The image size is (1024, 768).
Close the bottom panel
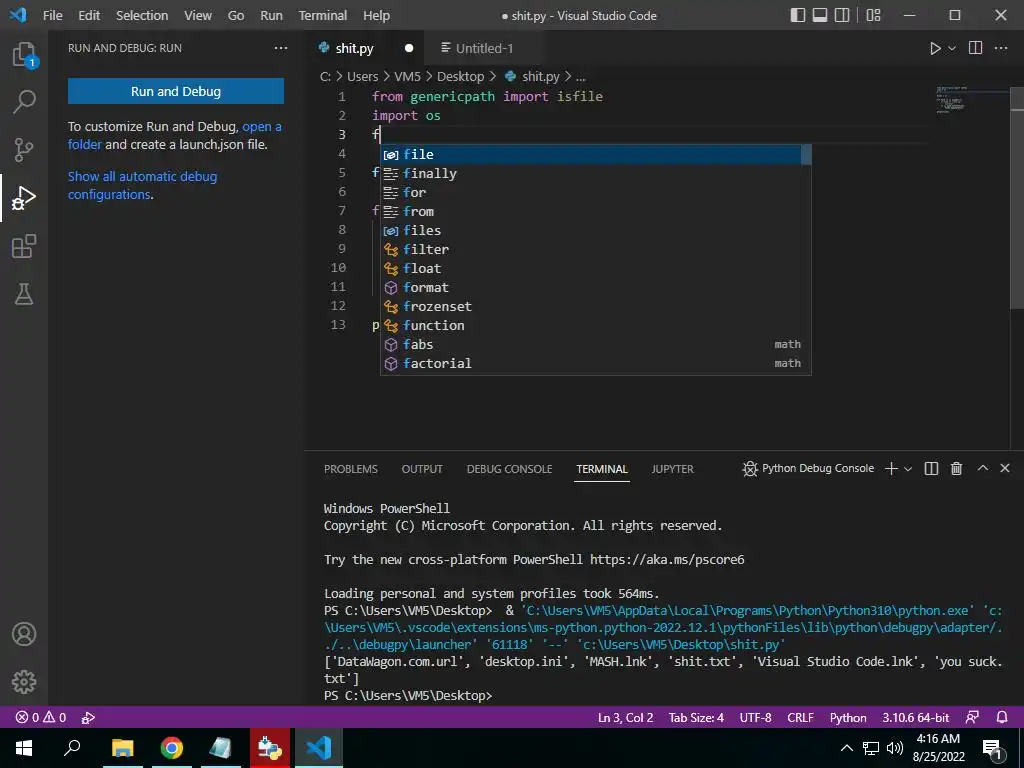(x=1004, y=468)
